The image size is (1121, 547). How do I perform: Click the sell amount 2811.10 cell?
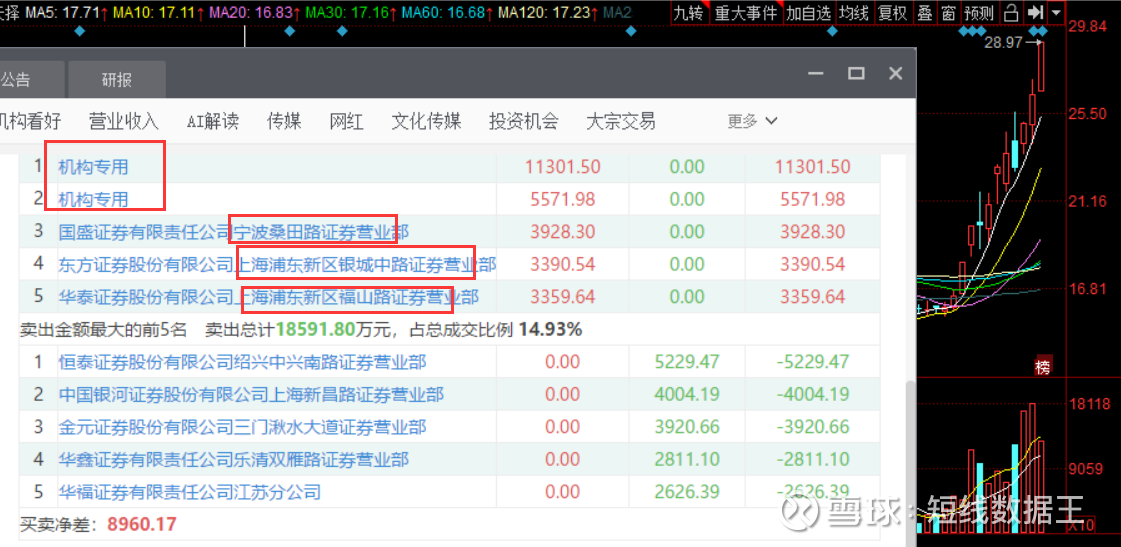(x=686, y=460)
